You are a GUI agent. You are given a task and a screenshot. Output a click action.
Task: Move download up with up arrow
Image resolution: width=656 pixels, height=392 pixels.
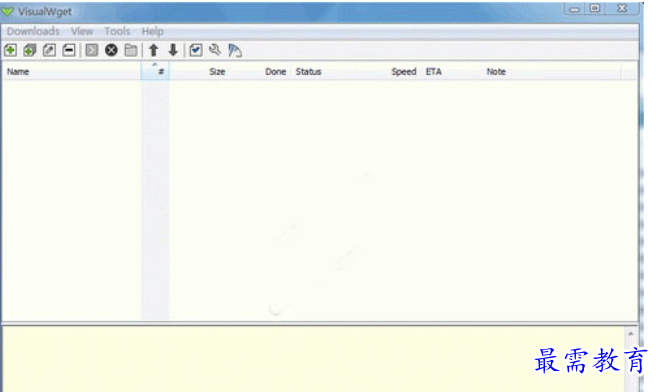pyautogui.click(x=154, y=50)
